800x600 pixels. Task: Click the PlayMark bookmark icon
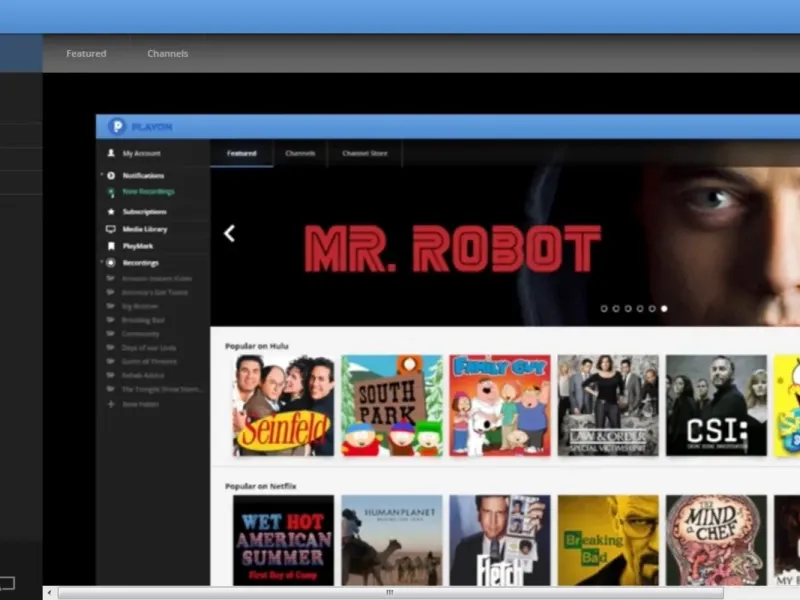tap(111, 246)
